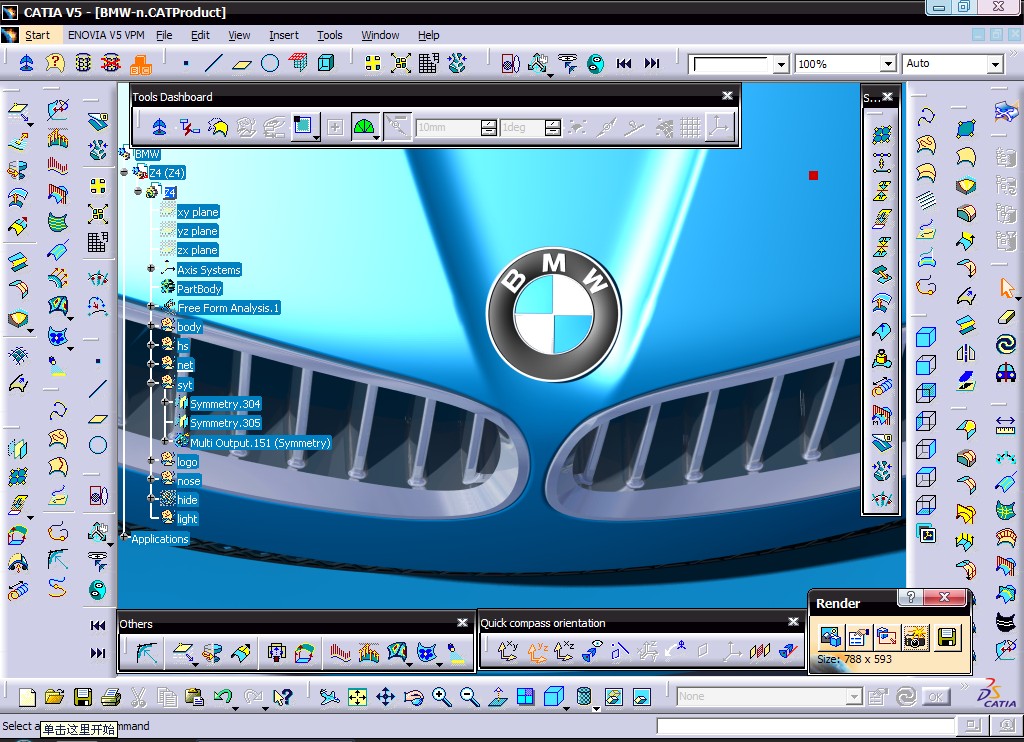Click the ruler measure icon on the right
The image size is (1024, 742).
(x=1005, y=425)
